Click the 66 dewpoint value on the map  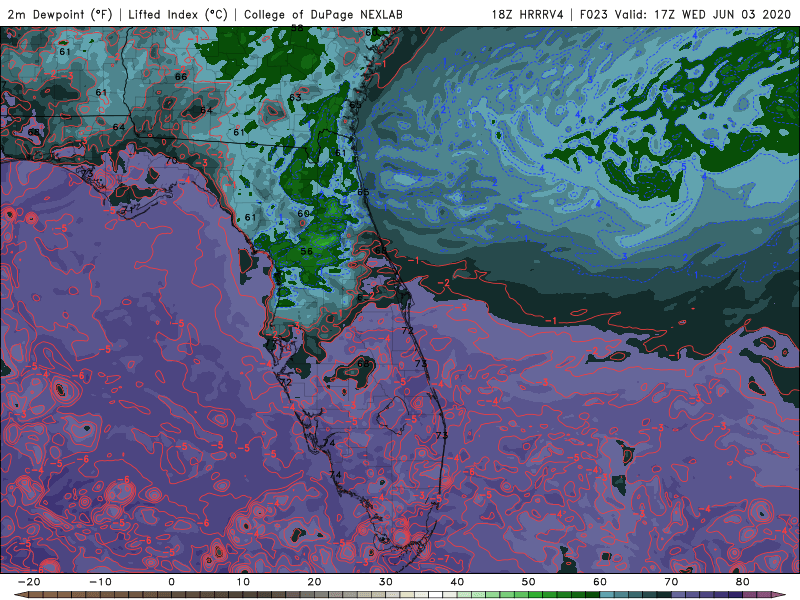coord(181,77)
